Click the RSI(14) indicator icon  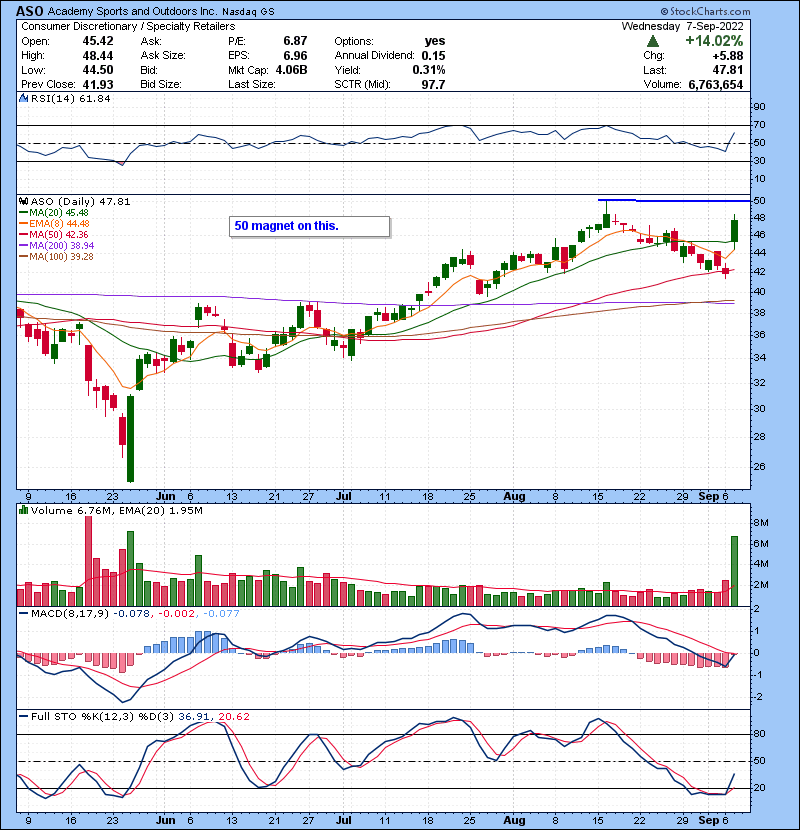[23, 98]
